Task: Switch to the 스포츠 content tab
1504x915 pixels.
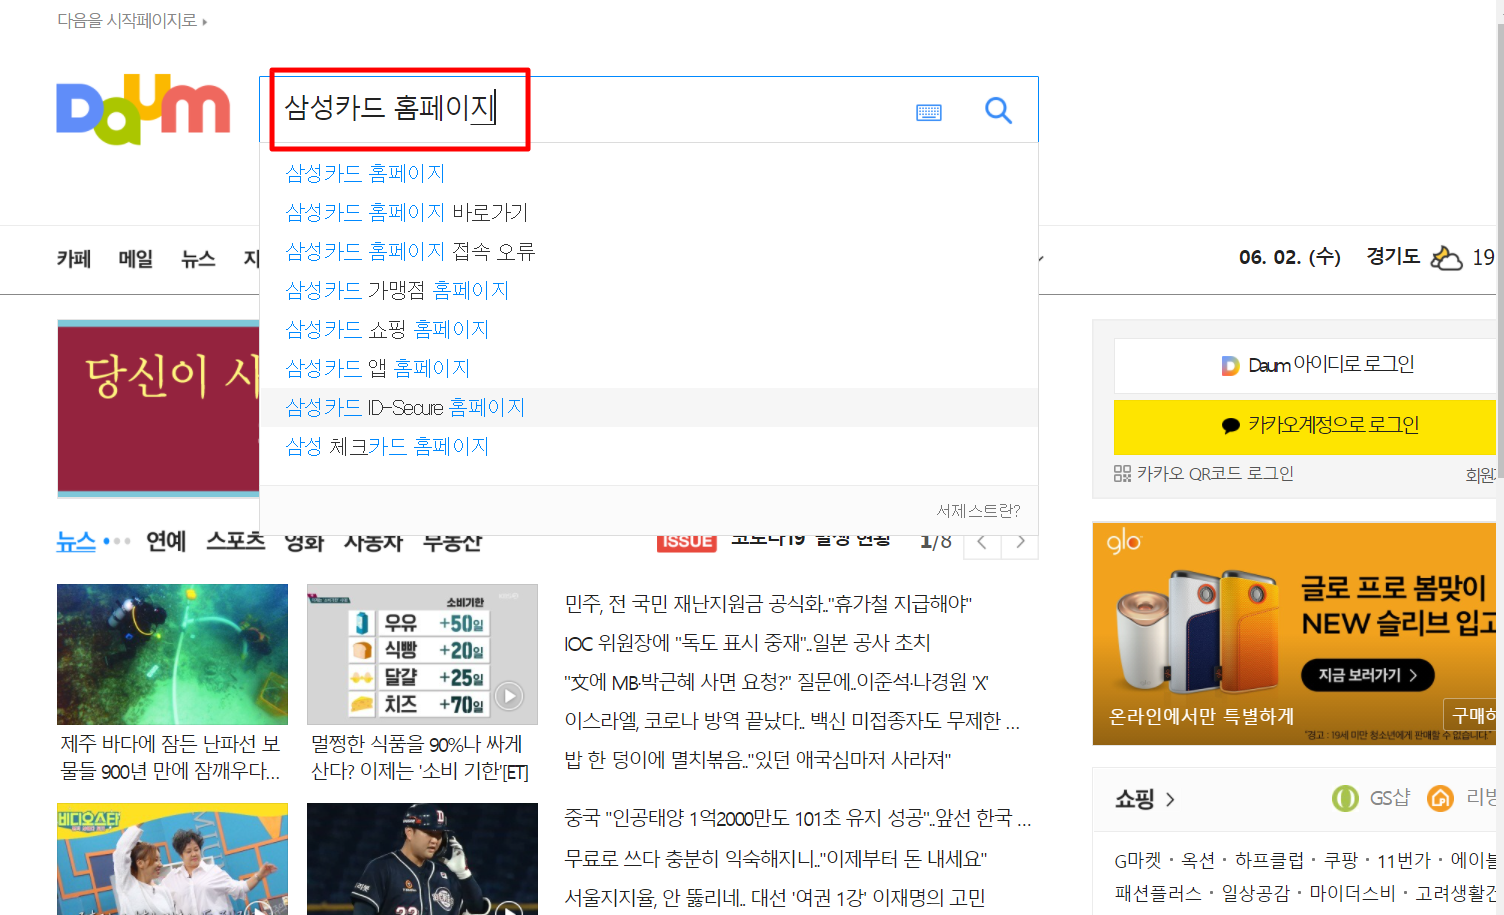Action: point(236,541)
